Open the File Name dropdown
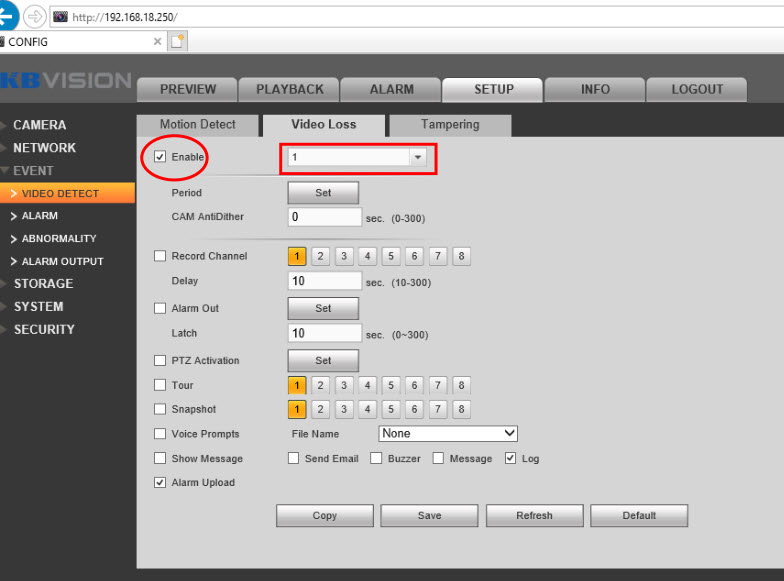784x581 pixels. coord(448,434)
